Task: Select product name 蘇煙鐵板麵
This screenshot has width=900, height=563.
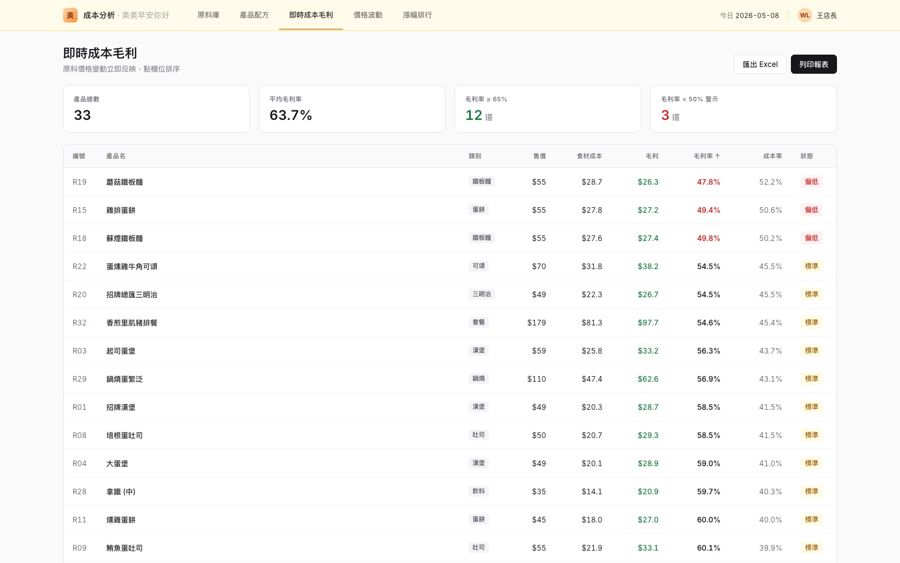Action: pyautogui.click(x=125, y=238)
